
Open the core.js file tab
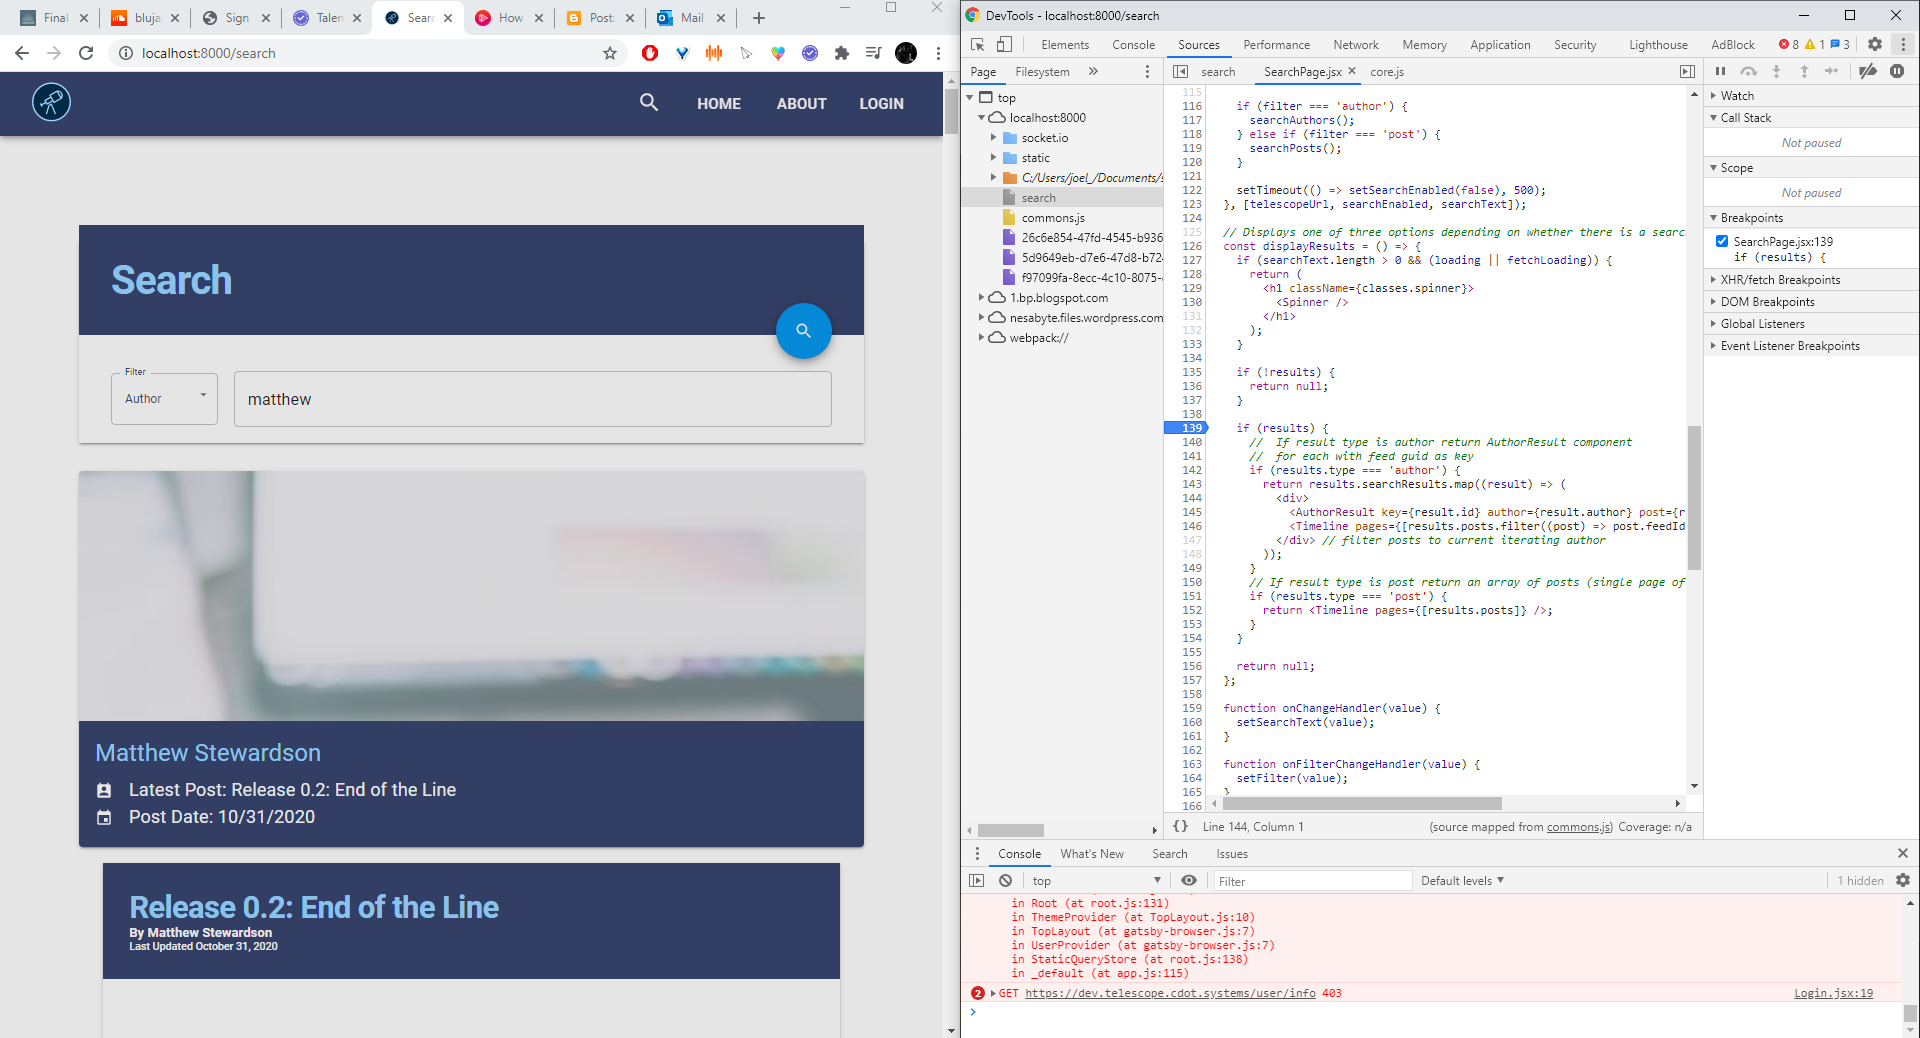point(1387,71)
